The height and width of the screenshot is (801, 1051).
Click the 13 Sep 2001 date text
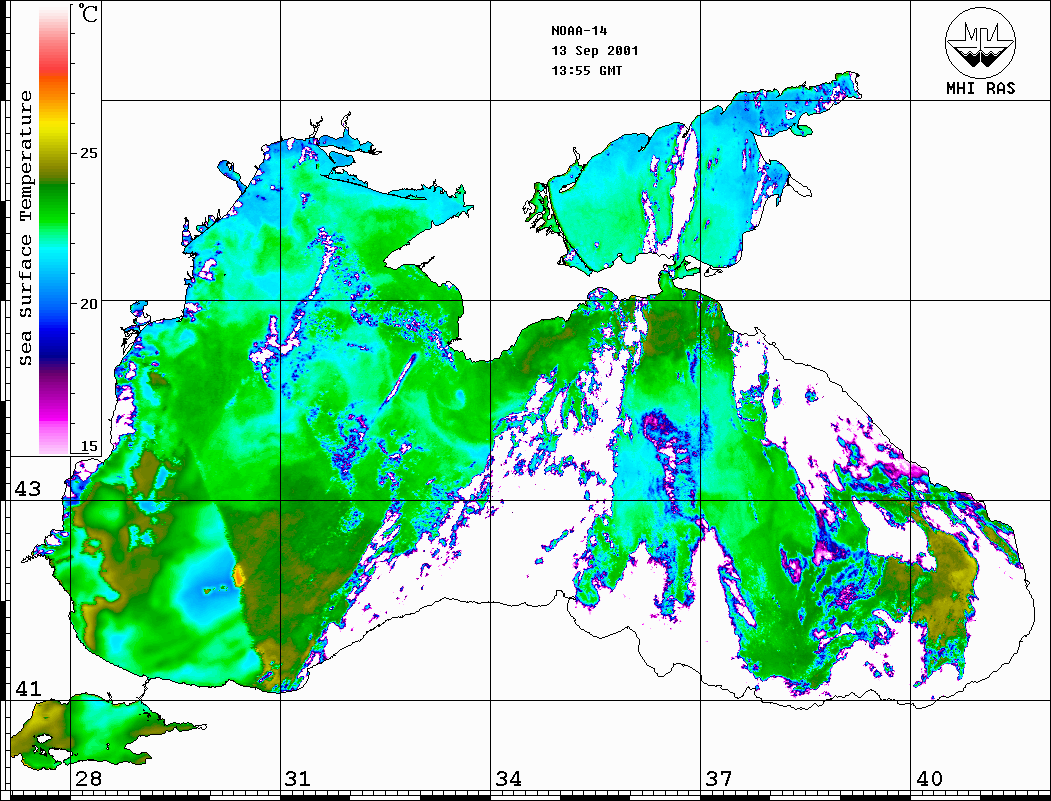[595, 51]
